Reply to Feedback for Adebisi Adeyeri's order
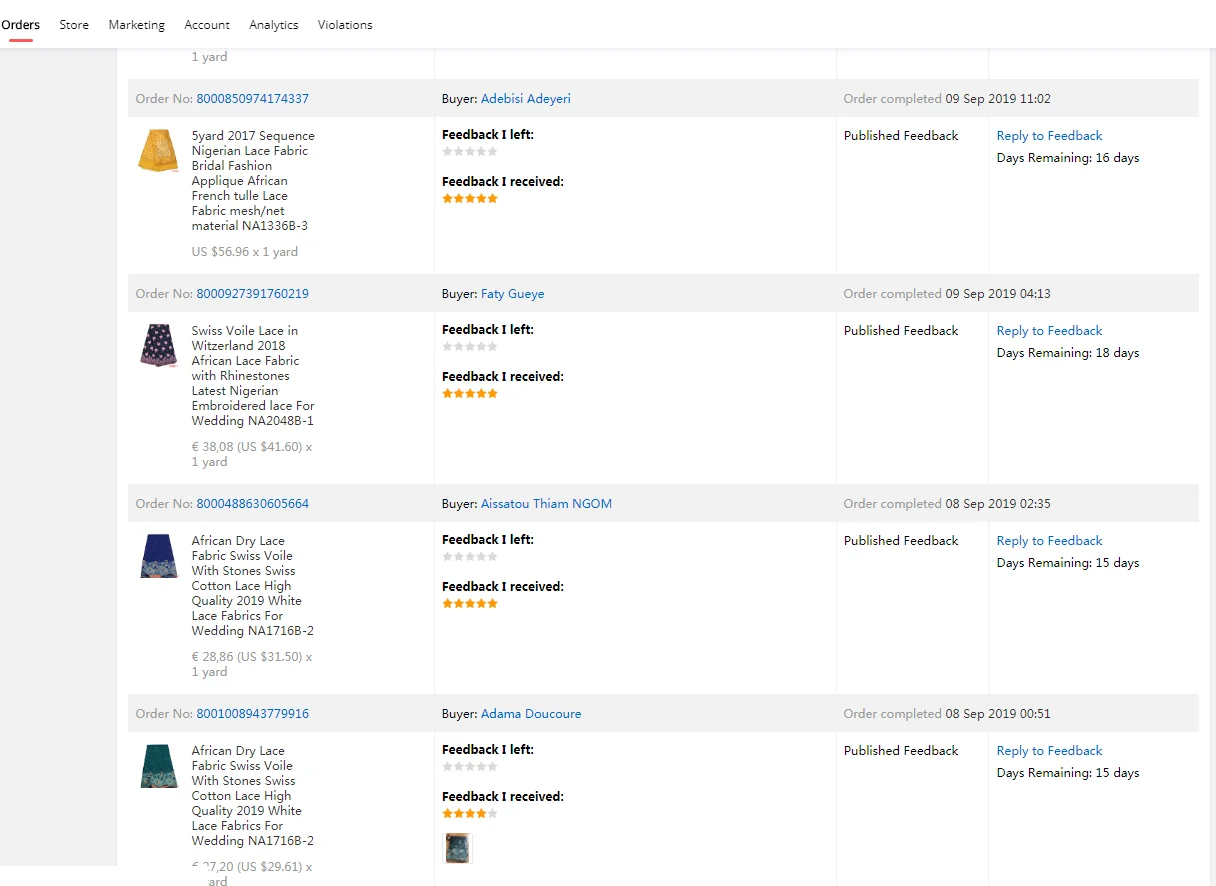 pos(1049,136)
